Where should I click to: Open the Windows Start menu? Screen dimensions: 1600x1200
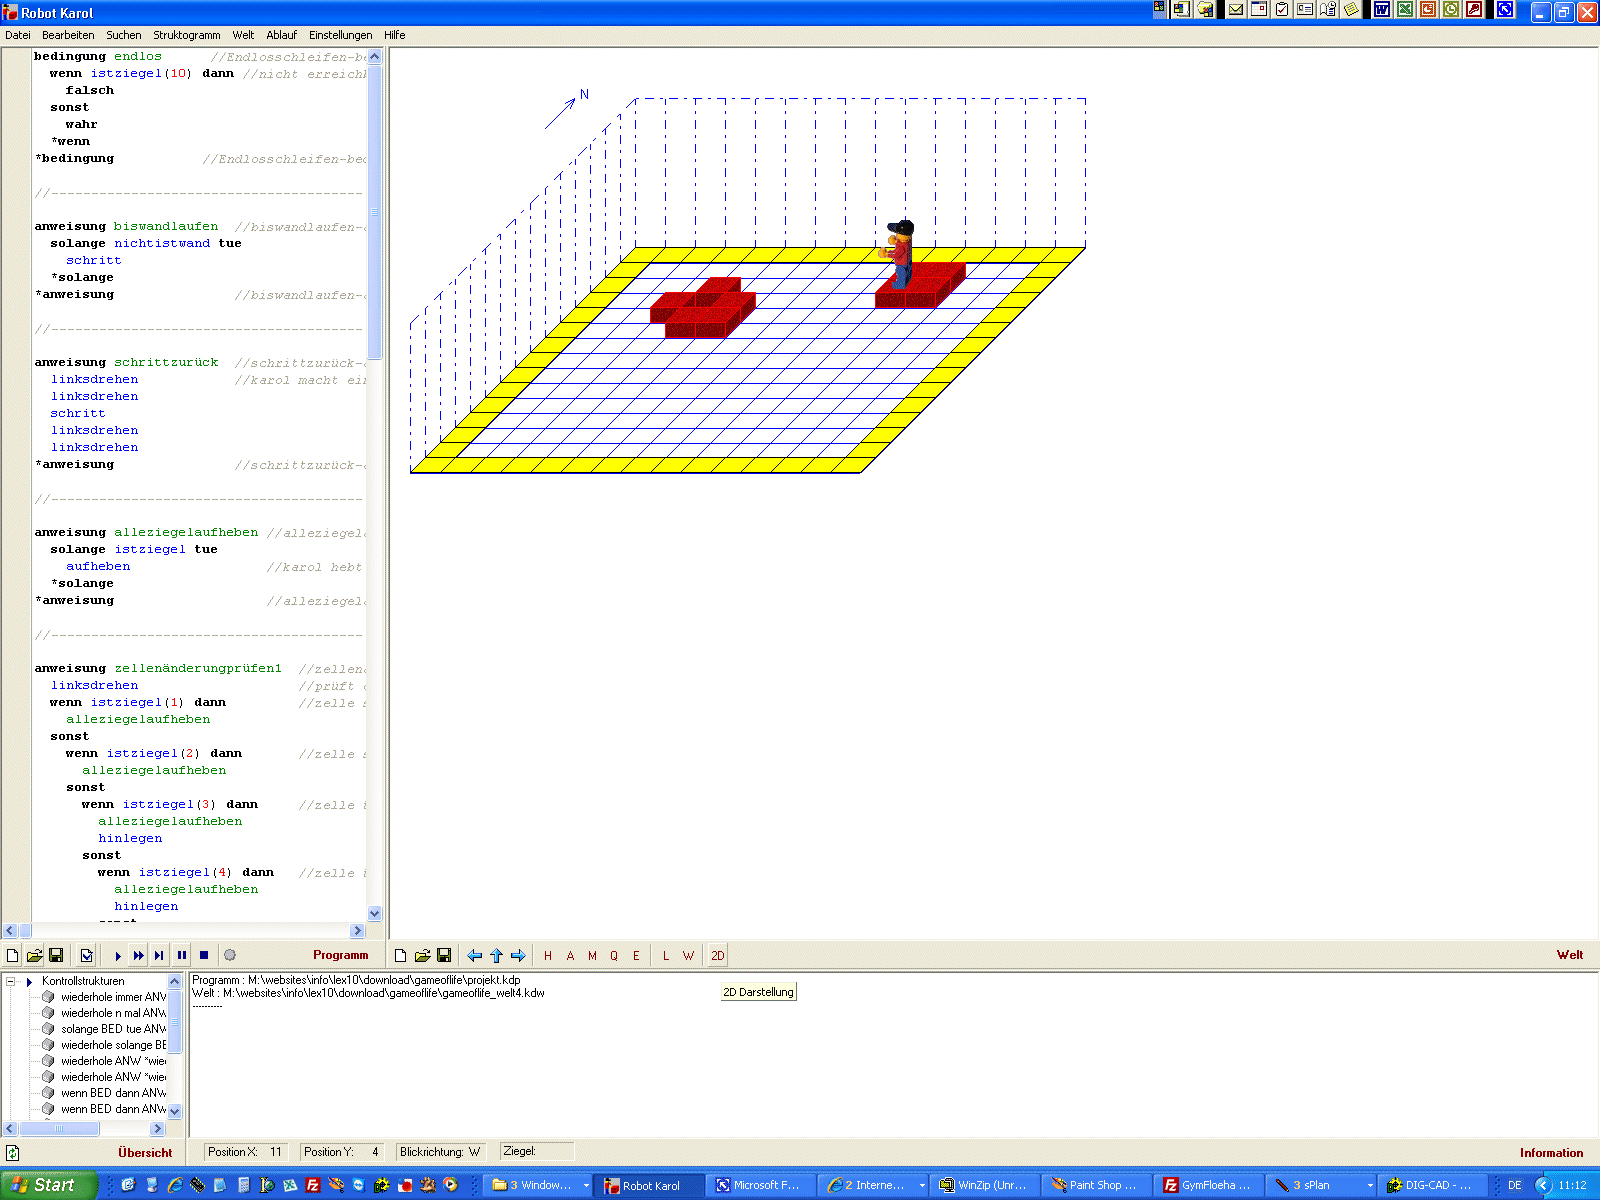tap(48, 1185)
